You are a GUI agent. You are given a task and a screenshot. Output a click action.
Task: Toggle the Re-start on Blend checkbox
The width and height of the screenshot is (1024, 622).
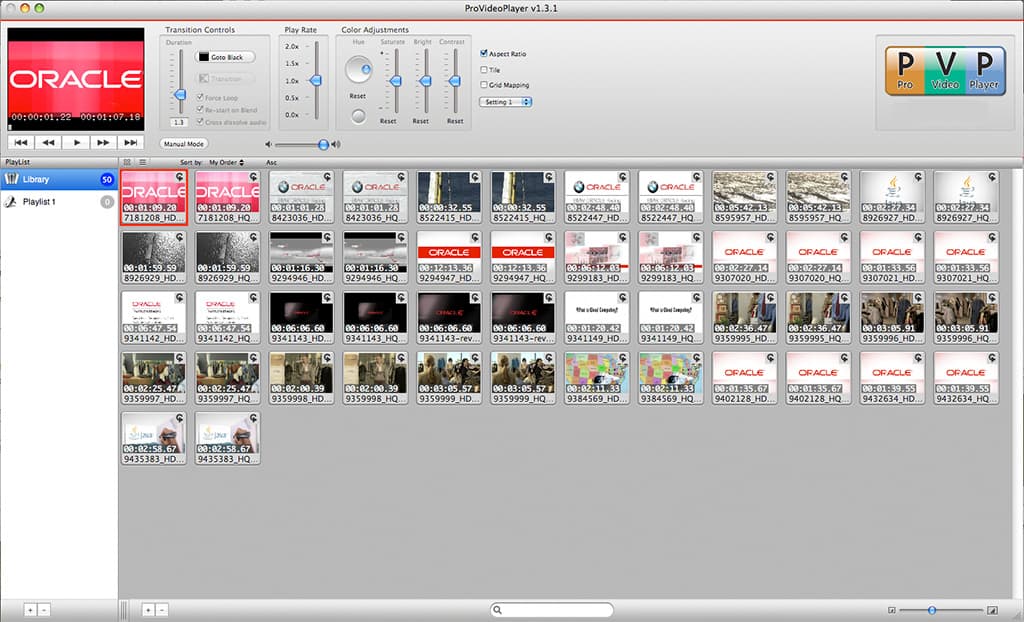(x=200, y=110)
